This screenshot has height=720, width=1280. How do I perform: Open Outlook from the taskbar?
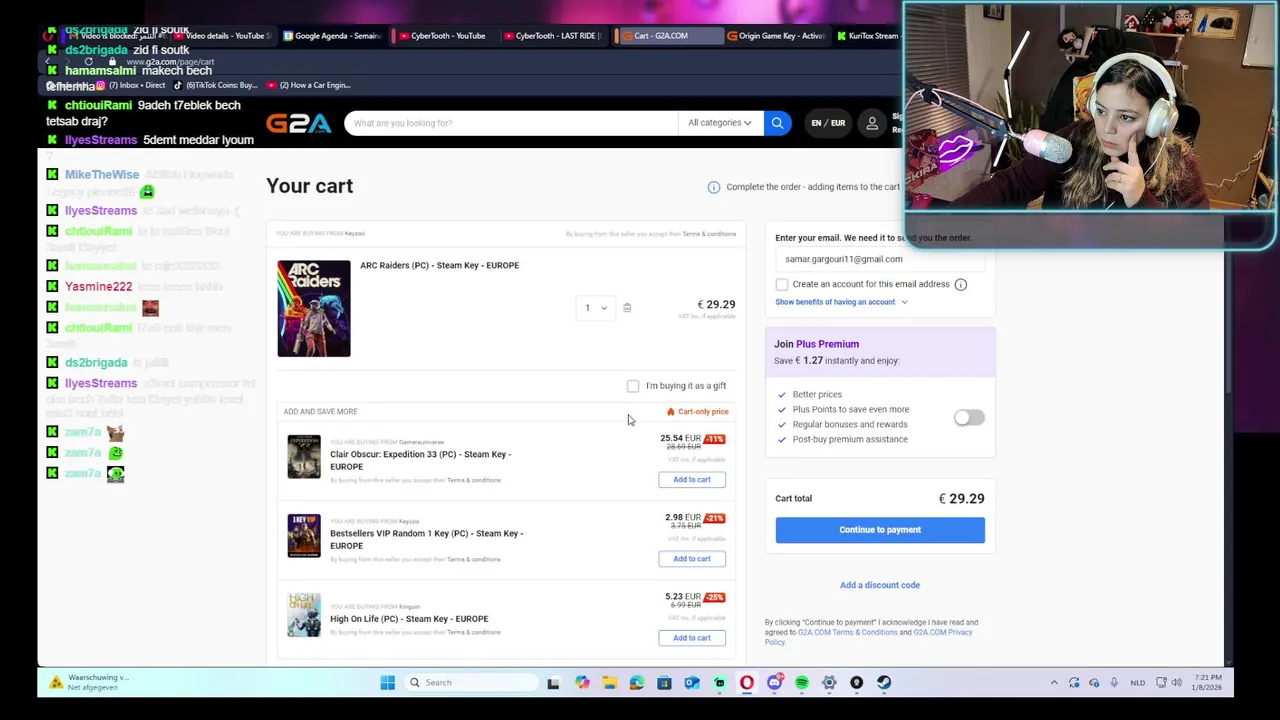coord(692,683)
